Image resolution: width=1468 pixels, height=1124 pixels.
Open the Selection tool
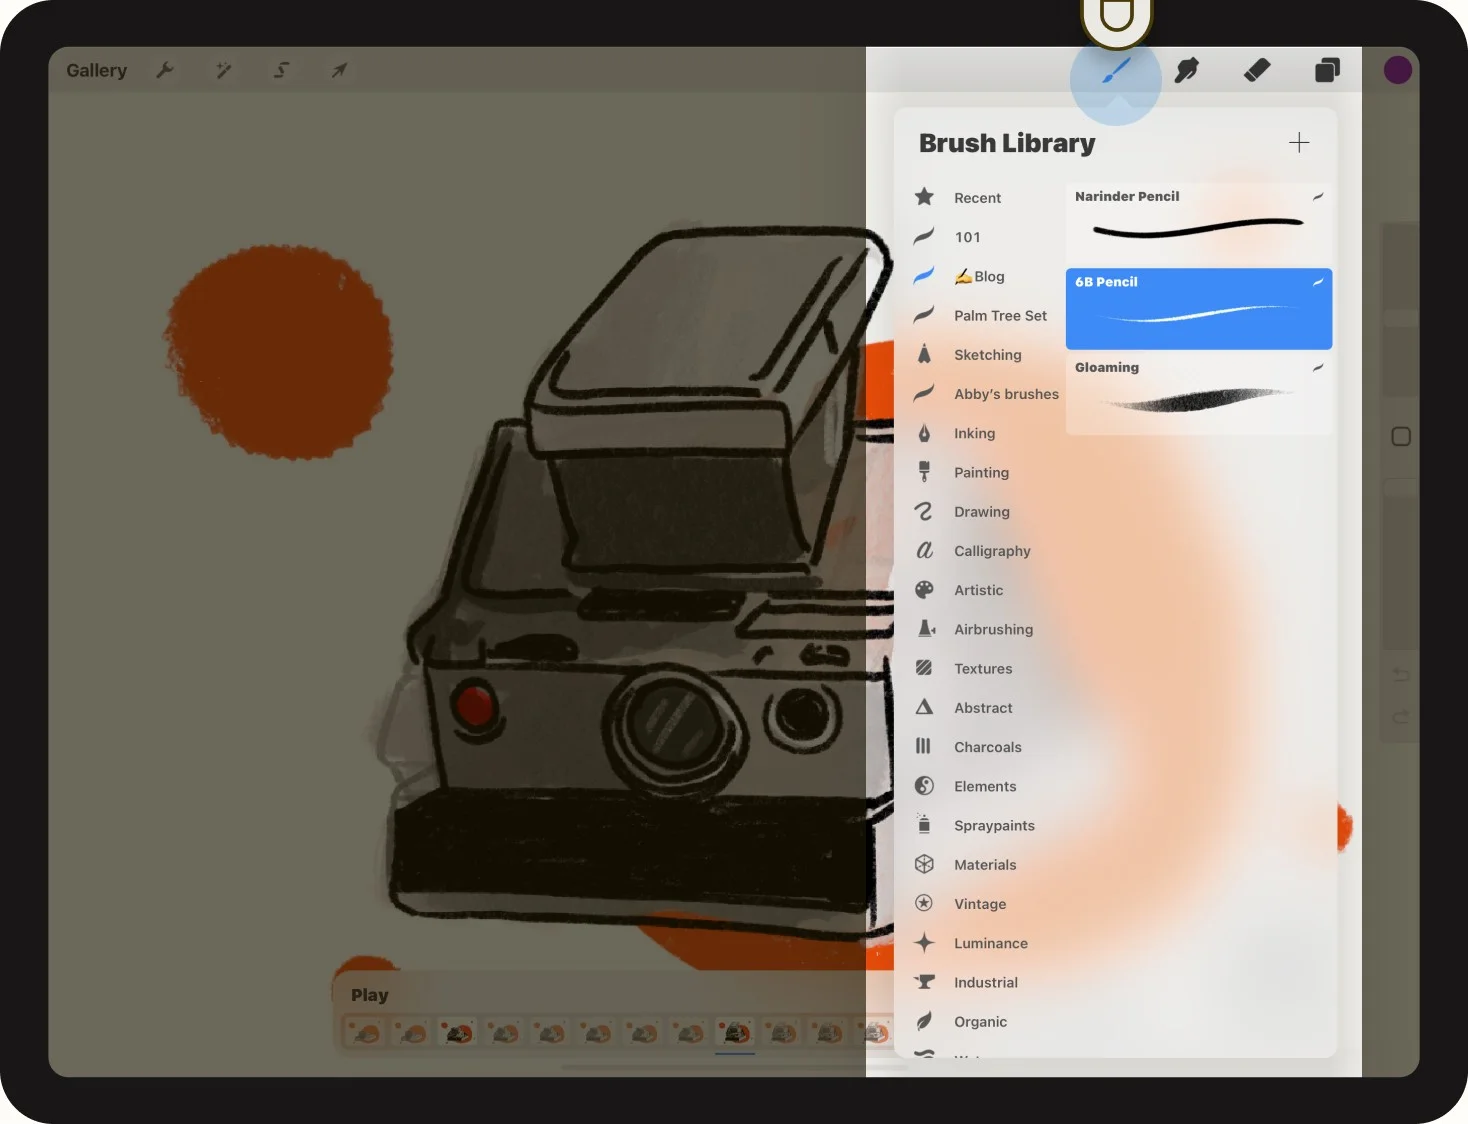[281, 69]
